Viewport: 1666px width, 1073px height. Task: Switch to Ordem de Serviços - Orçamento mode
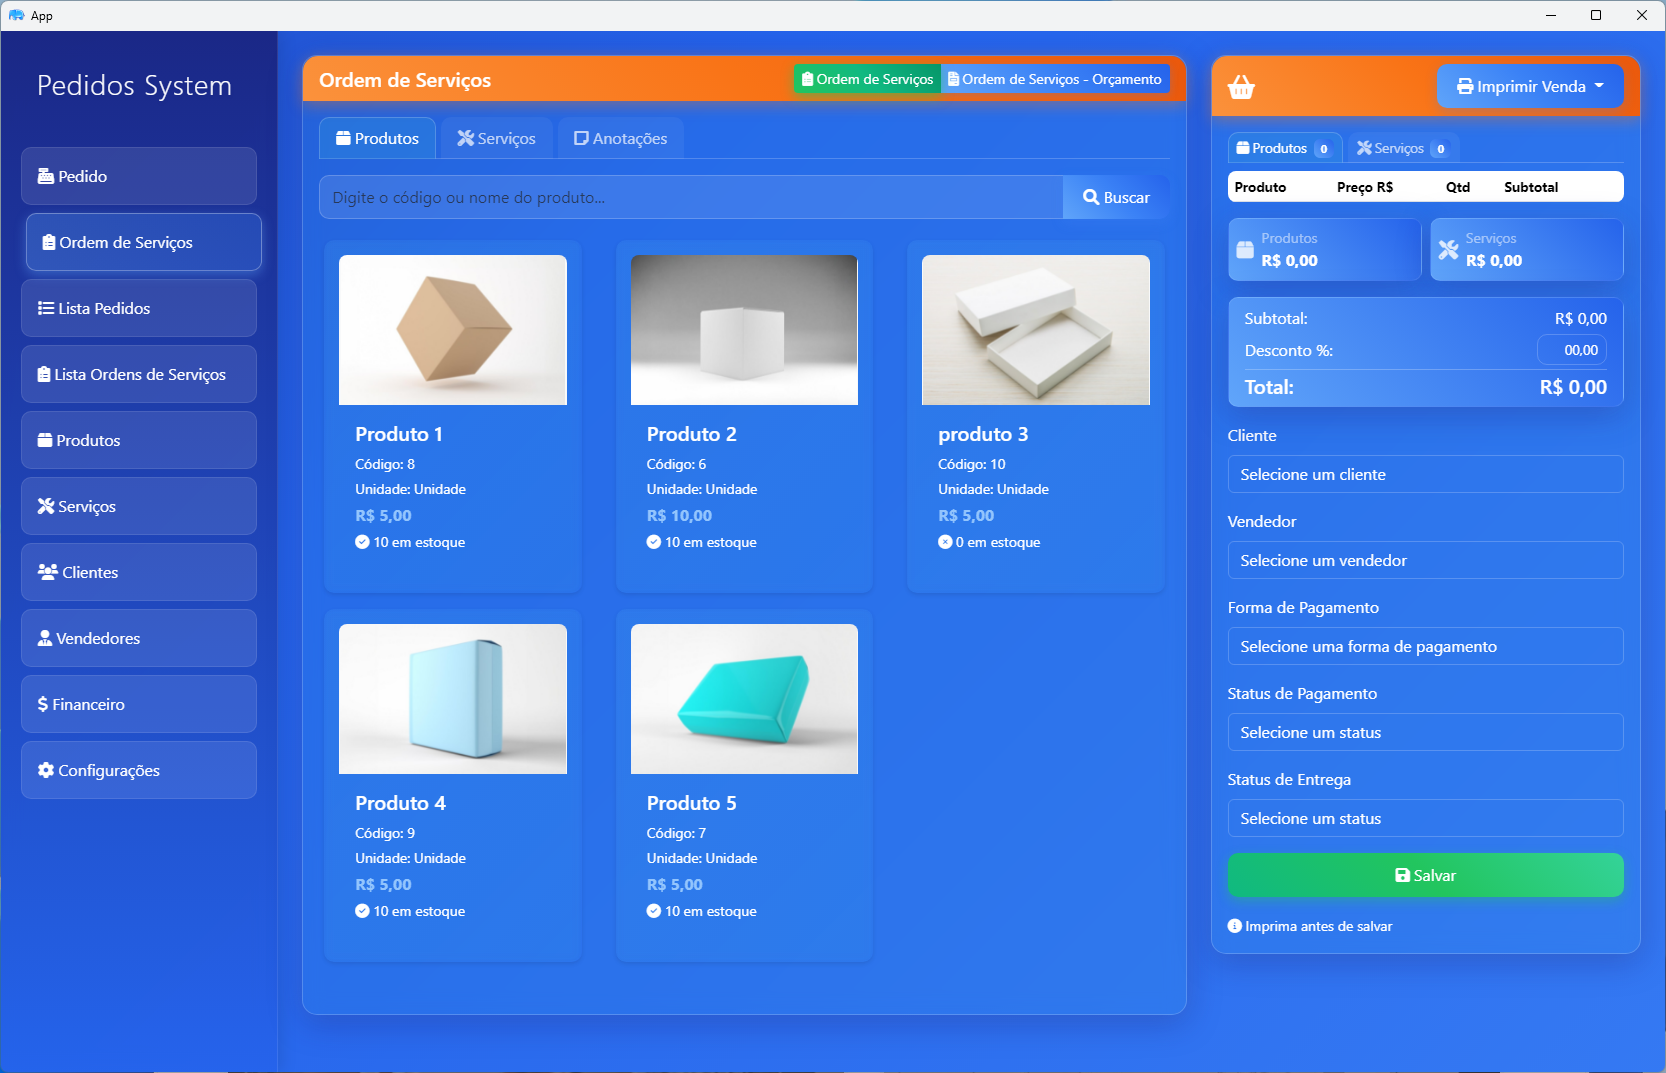(1055, 79)
